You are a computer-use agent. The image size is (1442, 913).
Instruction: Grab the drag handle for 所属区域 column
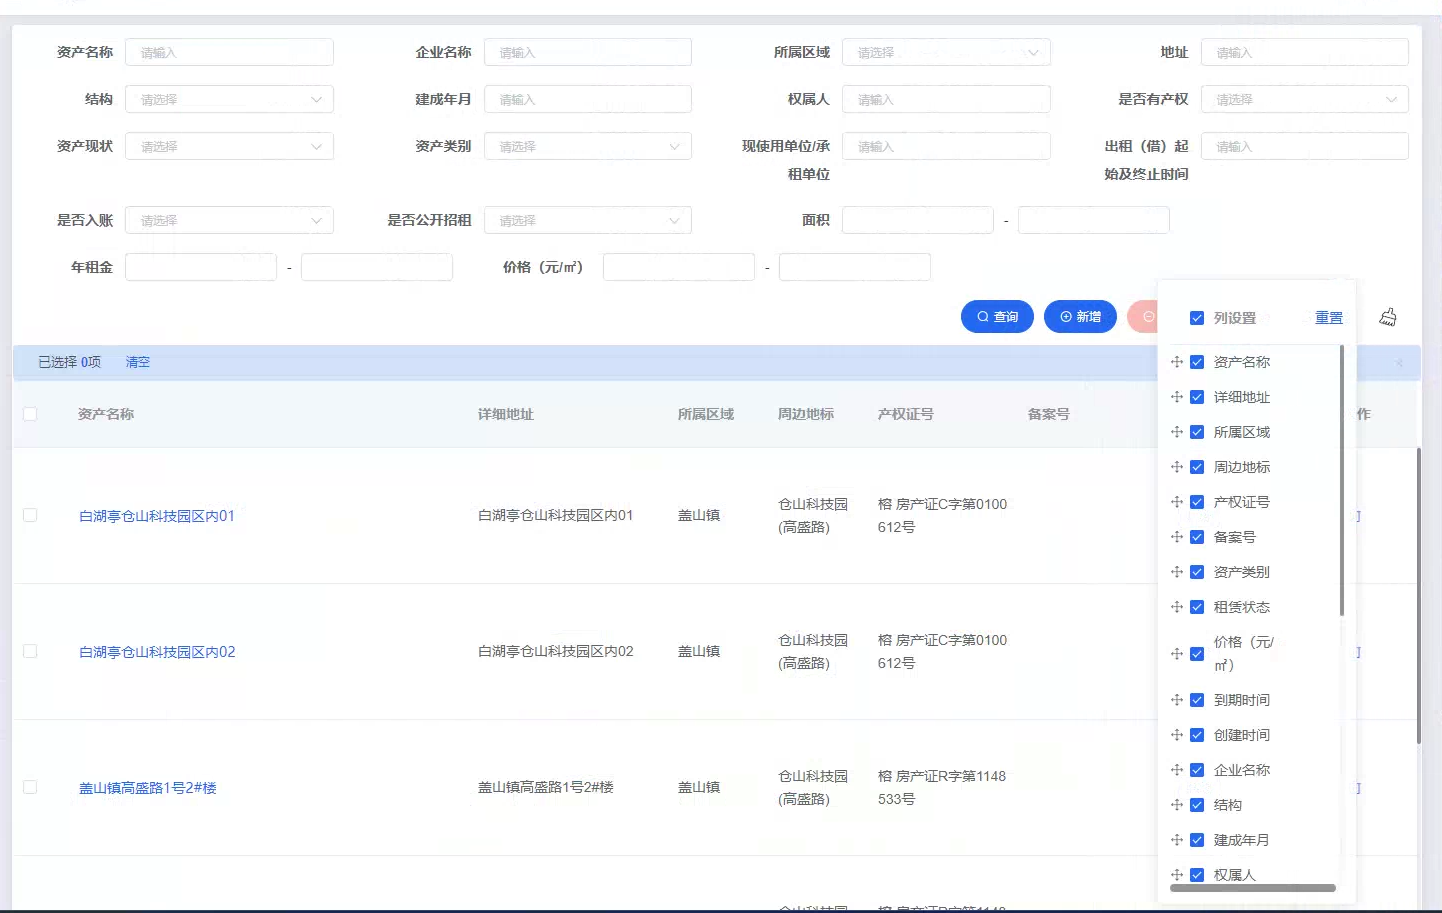coord(1177,432)
